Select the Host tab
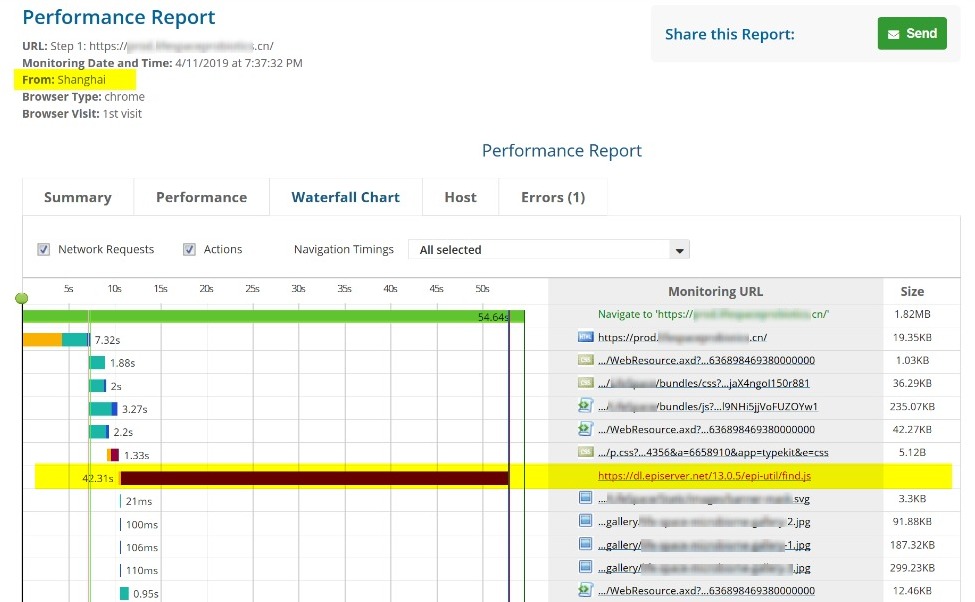Viewport: 975px width, 602px height. [460, 197]
